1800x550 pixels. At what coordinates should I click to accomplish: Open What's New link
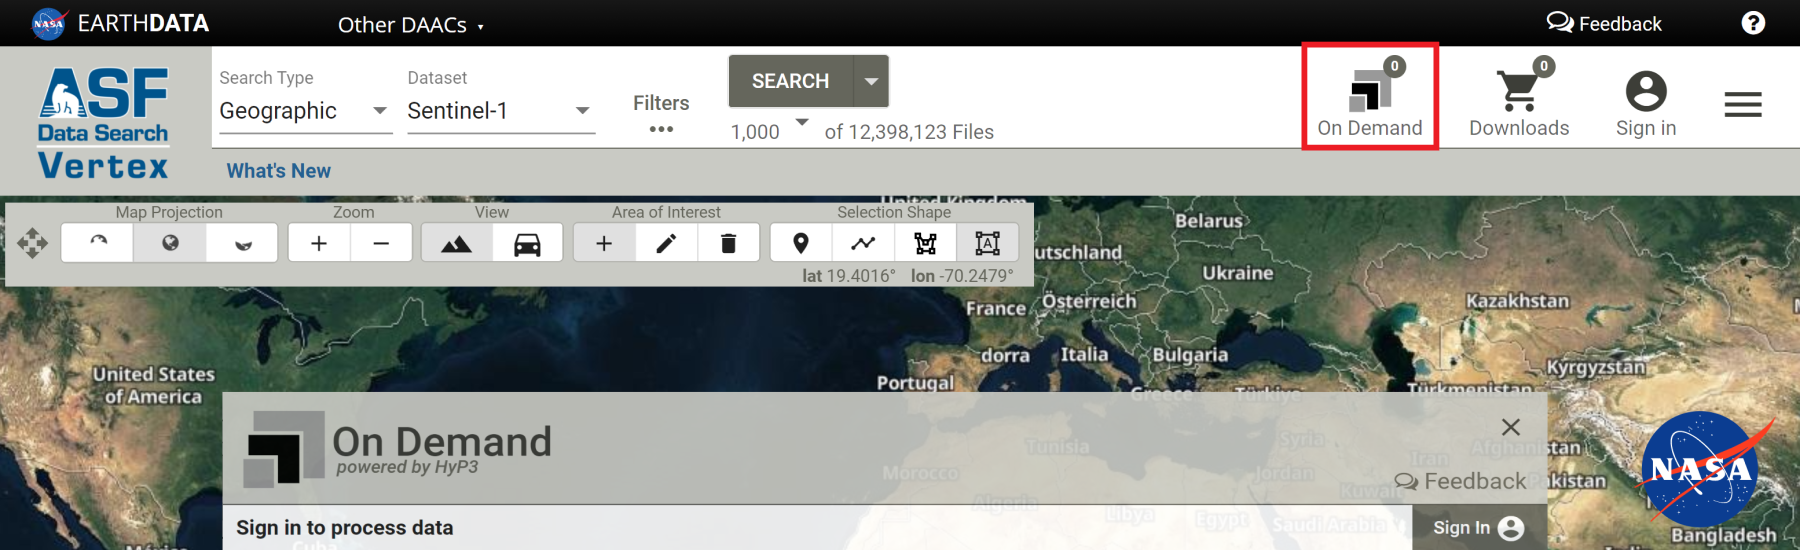tap(279, 171)
